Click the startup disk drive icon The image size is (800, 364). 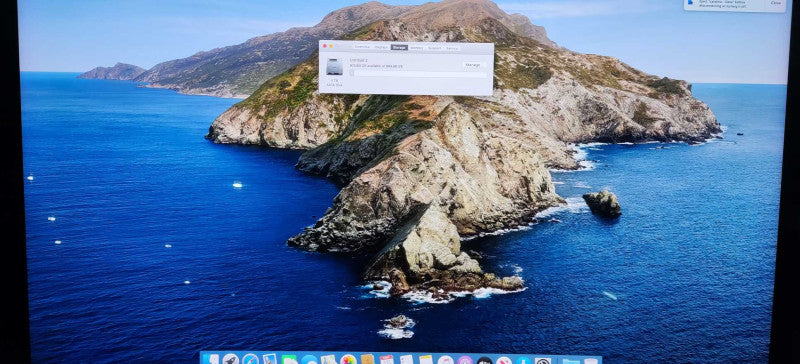coord(334,66)
